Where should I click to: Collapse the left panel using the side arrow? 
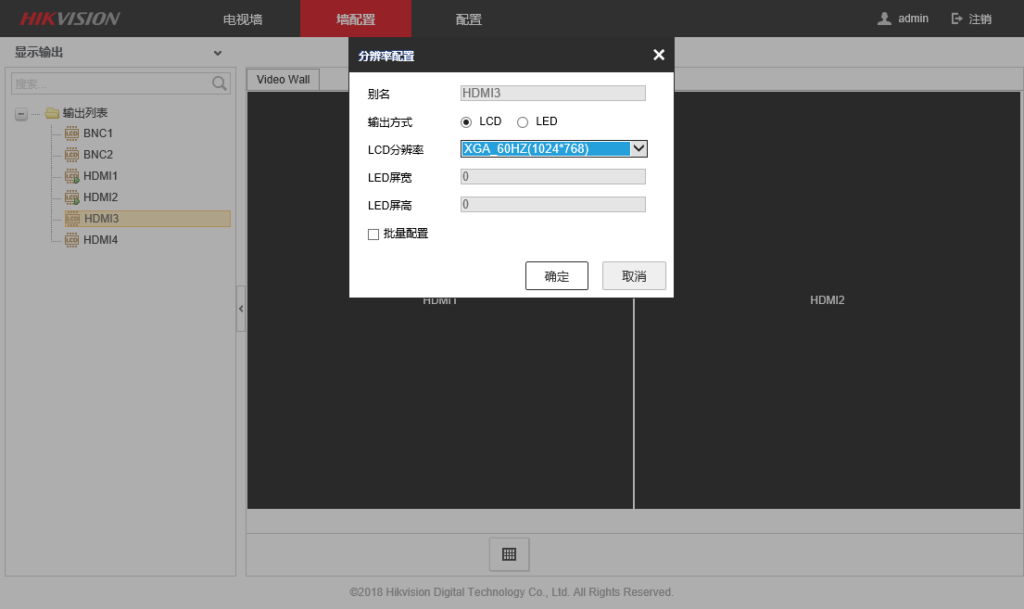[241, 308]
